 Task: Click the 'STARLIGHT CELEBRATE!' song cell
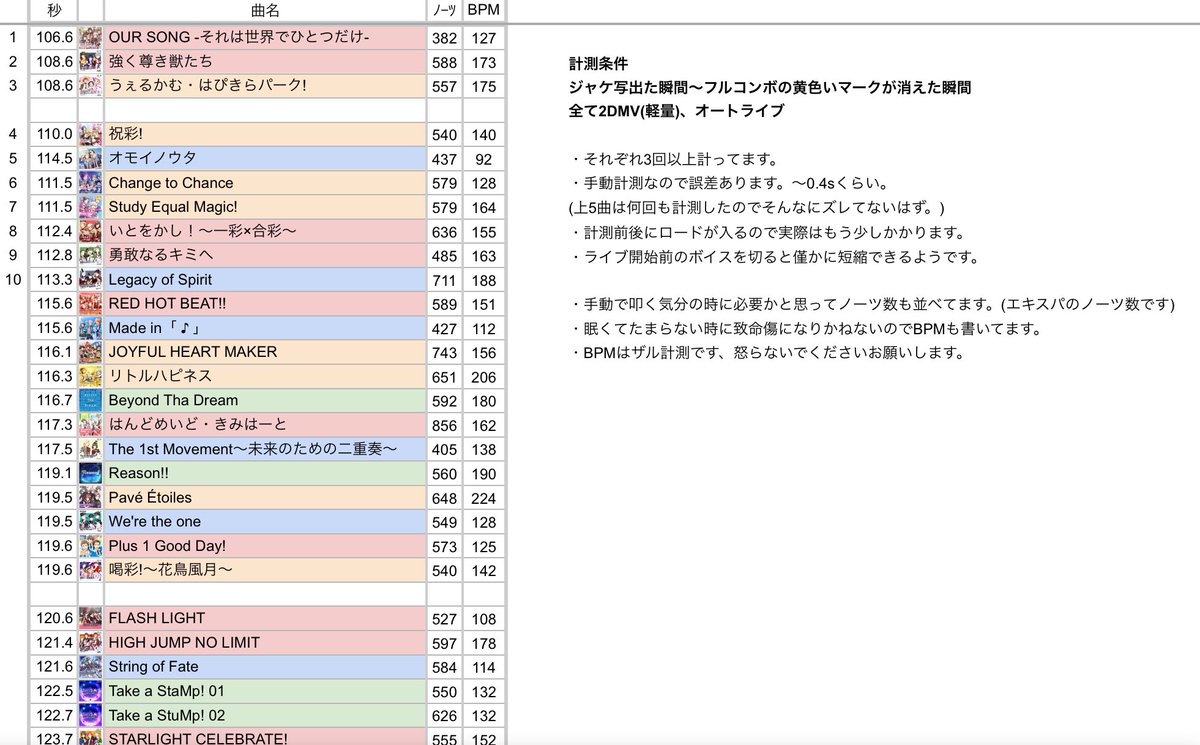(x=265, y=738)
